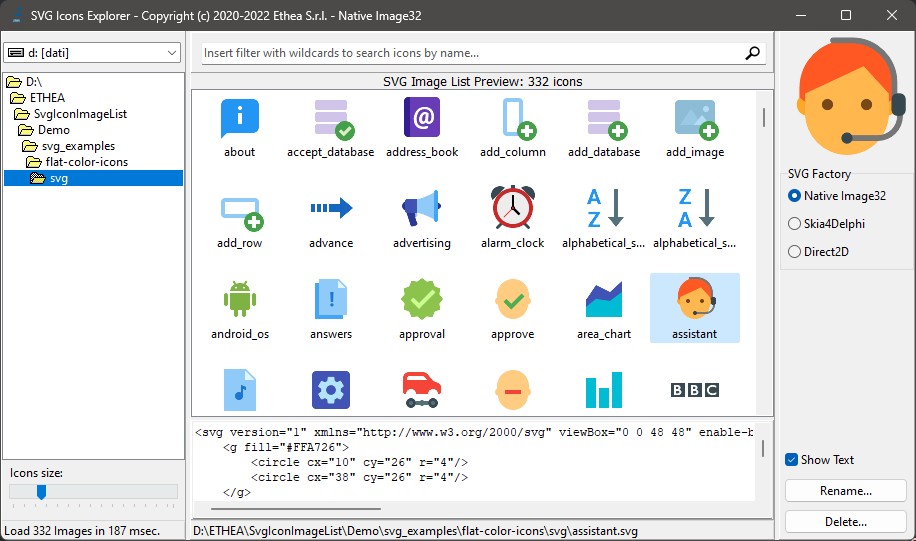This screenshot has width=916, height=541.
Task: Open the ETHEA folder
Action: tap(37, 98)
